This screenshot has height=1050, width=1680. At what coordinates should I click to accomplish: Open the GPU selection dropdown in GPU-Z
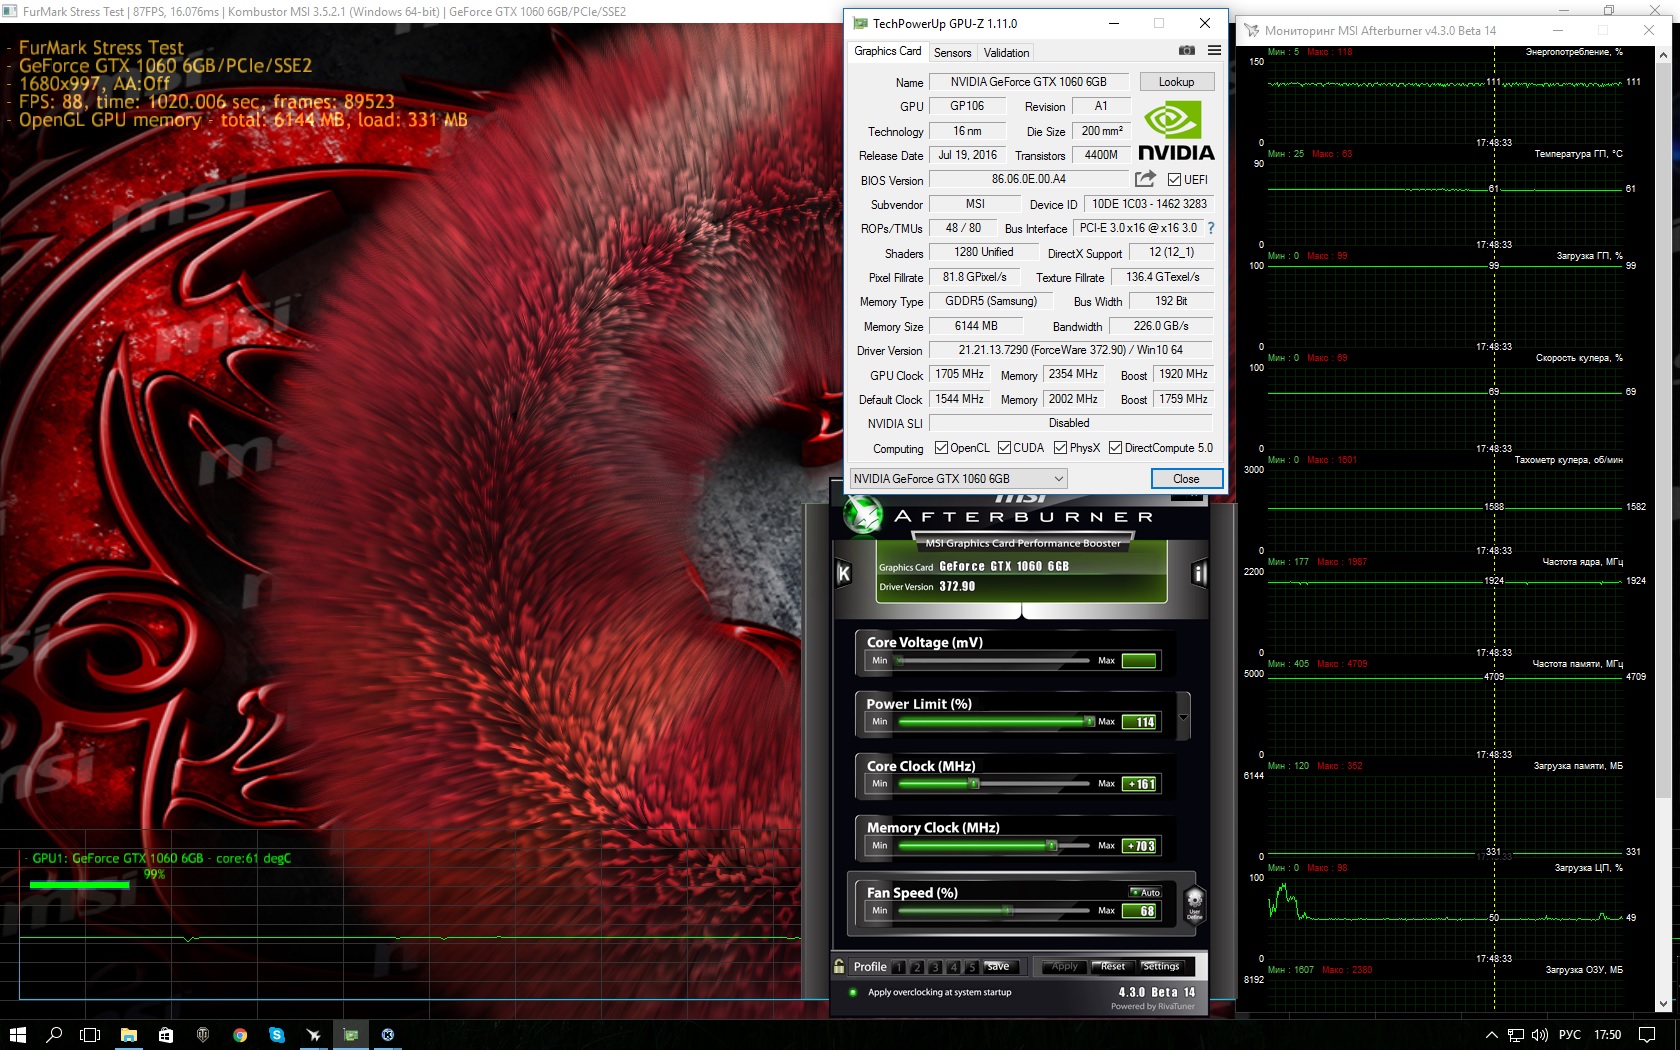(x=958, y=479)
